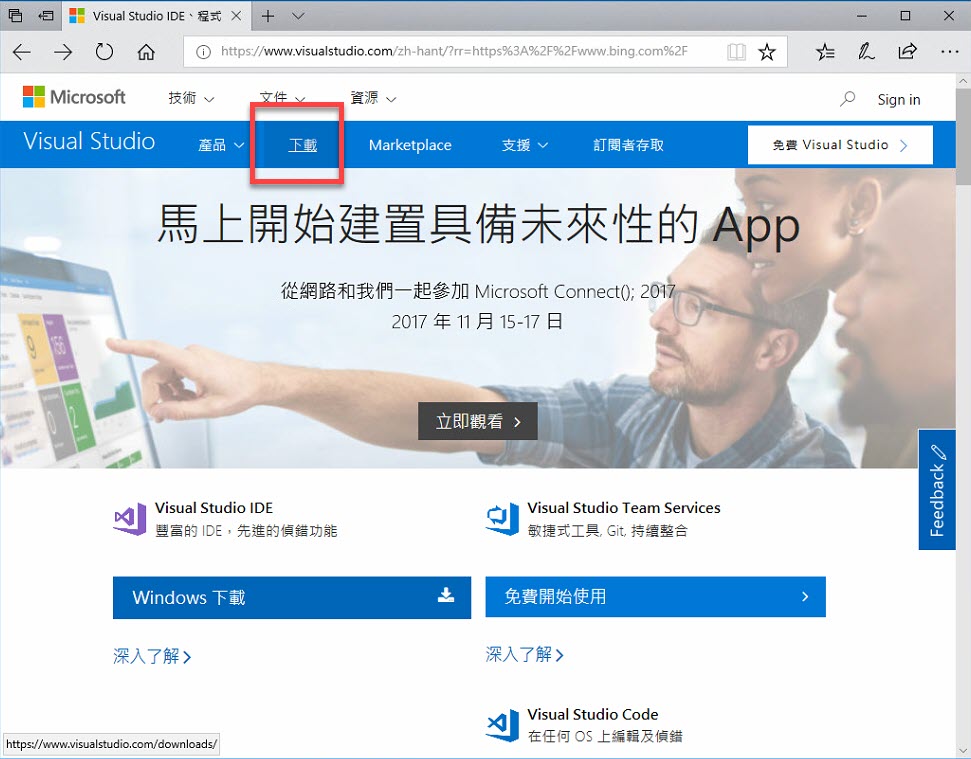The width and height of the screenshot is (971, 759).
Task: Open 深入了解 link under Visual Studio IDE
Action: [x=152, y=656]
